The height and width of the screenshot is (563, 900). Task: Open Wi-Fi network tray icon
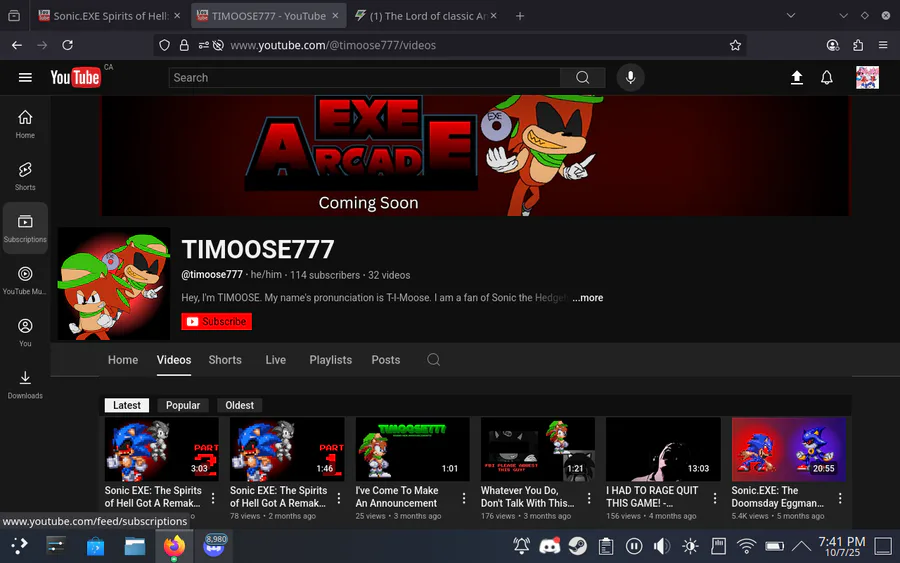pos(746,546)
